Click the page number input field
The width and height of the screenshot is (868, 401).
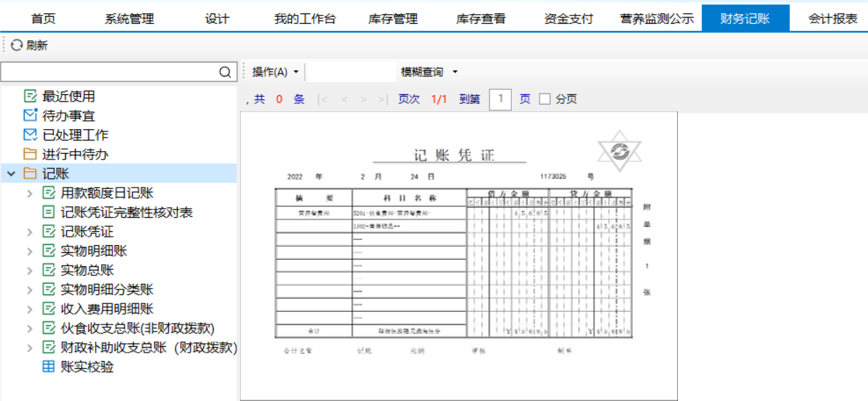pos(500,99)
